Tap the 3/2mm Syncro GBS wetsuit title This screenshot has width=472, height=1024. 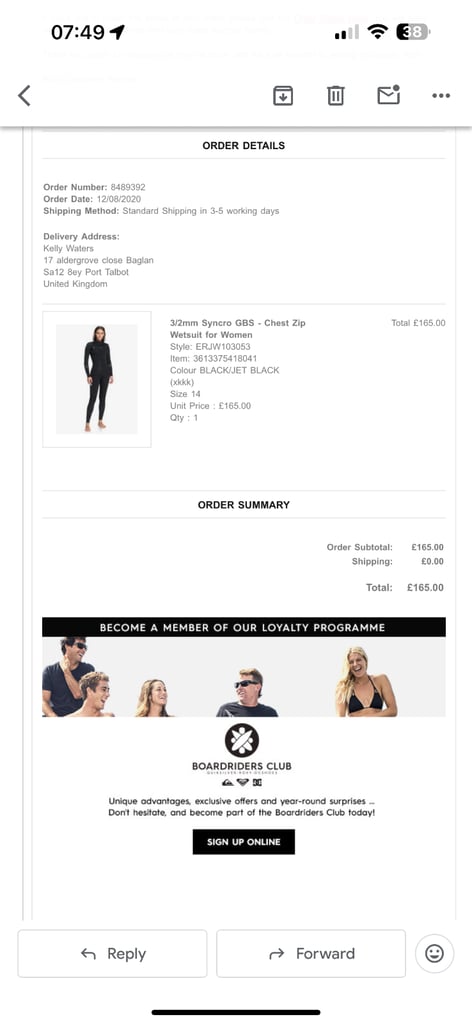point(238,328)
